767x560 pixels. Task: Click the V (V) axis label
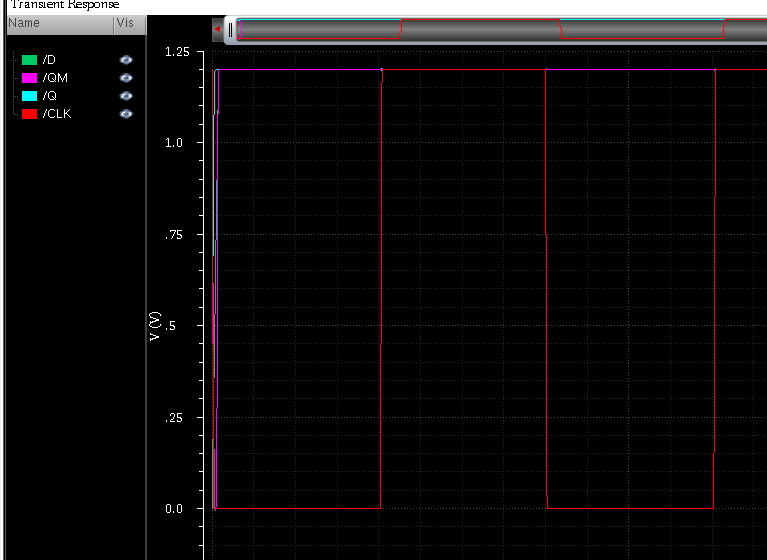[x=155, y=326]
